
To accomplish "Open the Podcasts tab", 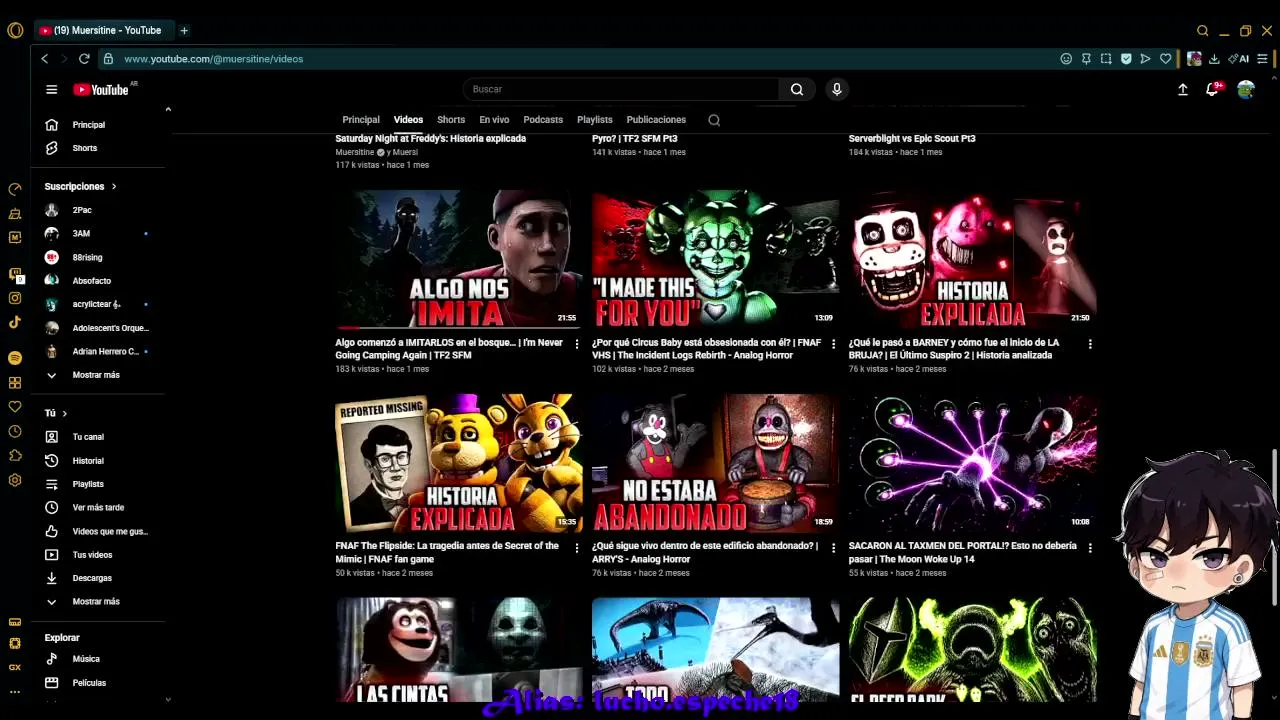I will [543, 120].
